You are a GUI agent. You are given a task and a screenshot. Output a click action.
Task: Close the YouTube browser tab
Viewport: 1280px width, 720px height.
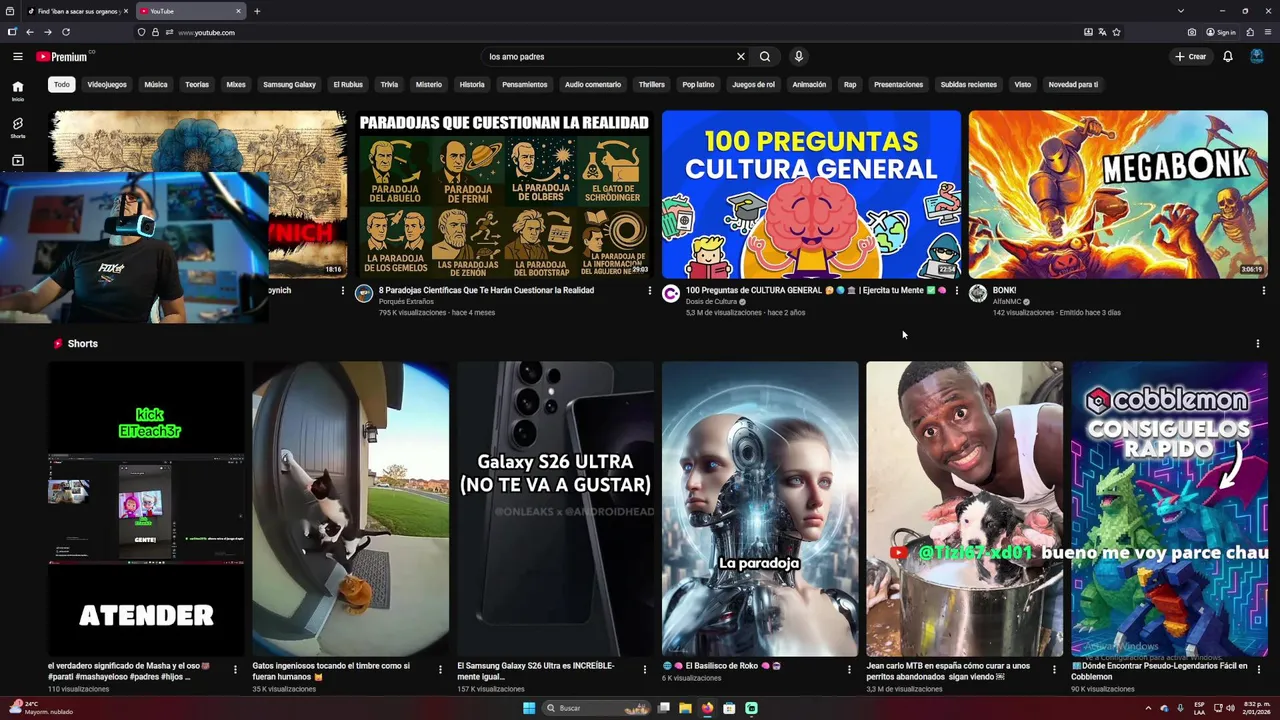(239, 11)
